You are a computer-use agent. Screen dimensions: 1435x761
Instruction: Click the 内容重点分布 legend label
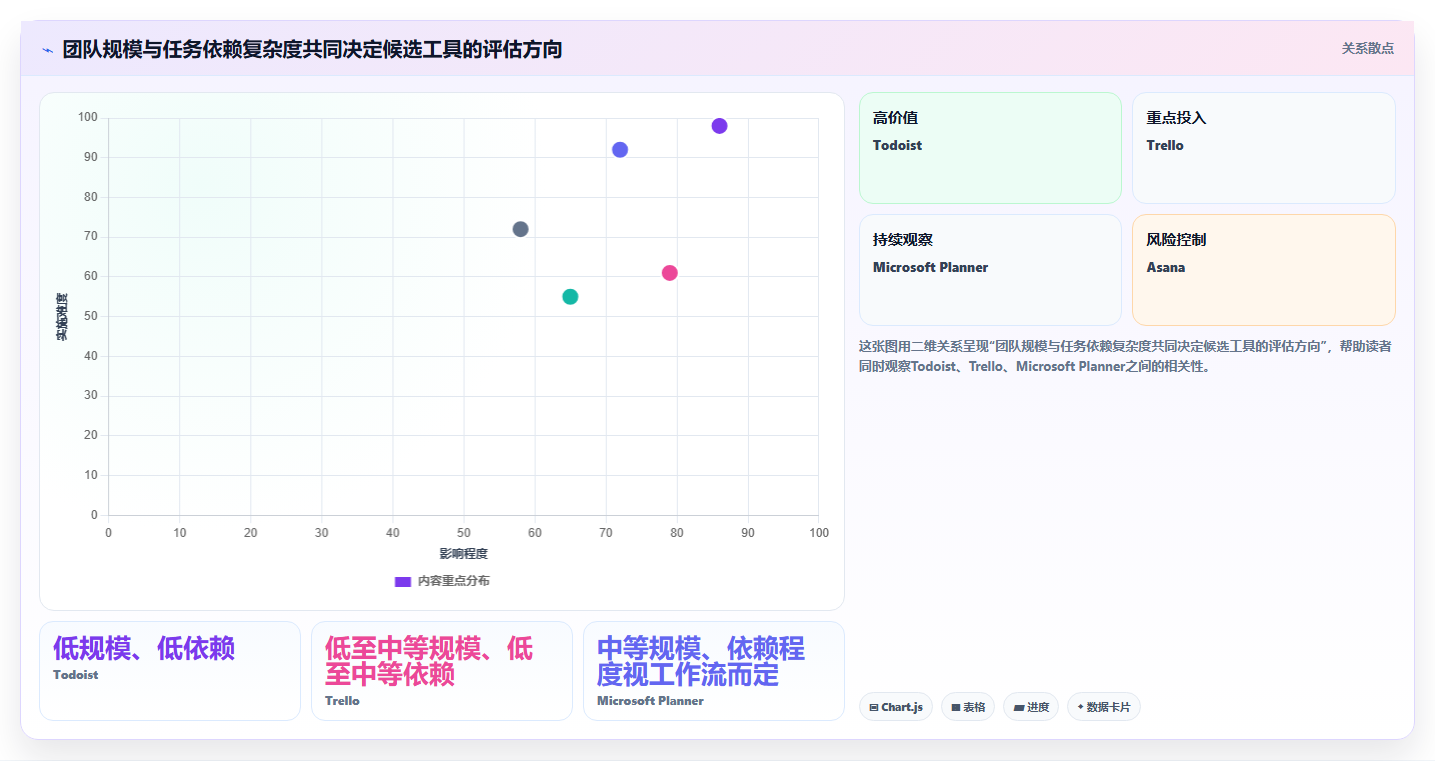[x=453, y=581]
